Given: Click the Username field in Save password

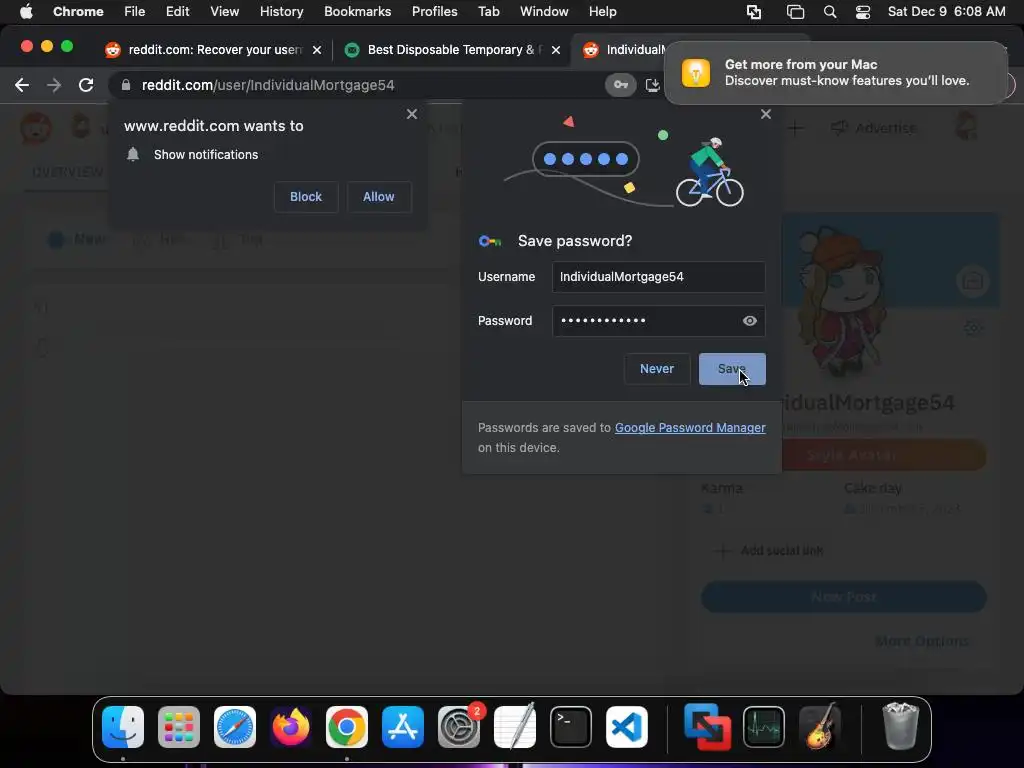Looking at the screenshot, I should pyautogui.click(x=658, y=277).
